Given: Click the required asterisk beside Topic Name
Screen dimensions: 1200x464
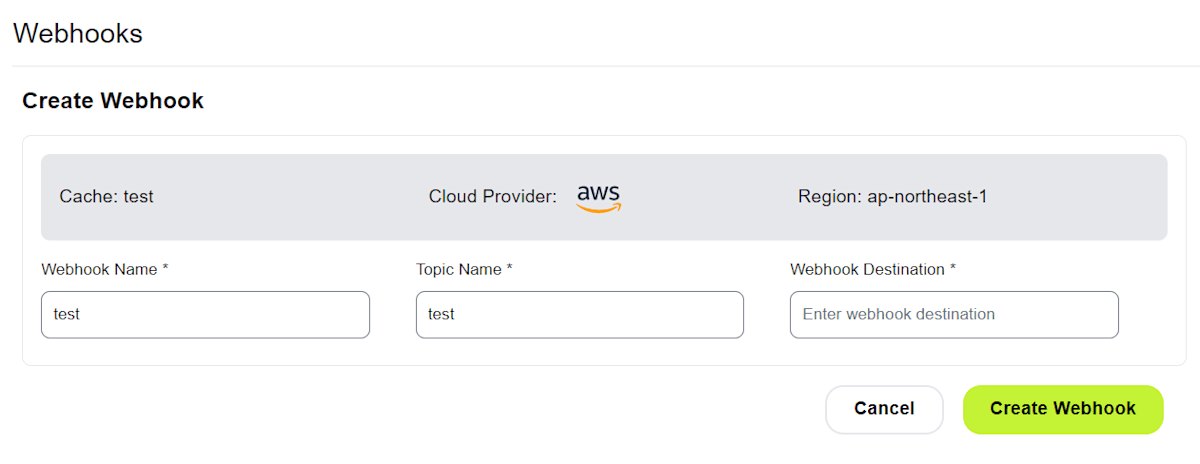Looking at the screenshot, I should 509,268.
